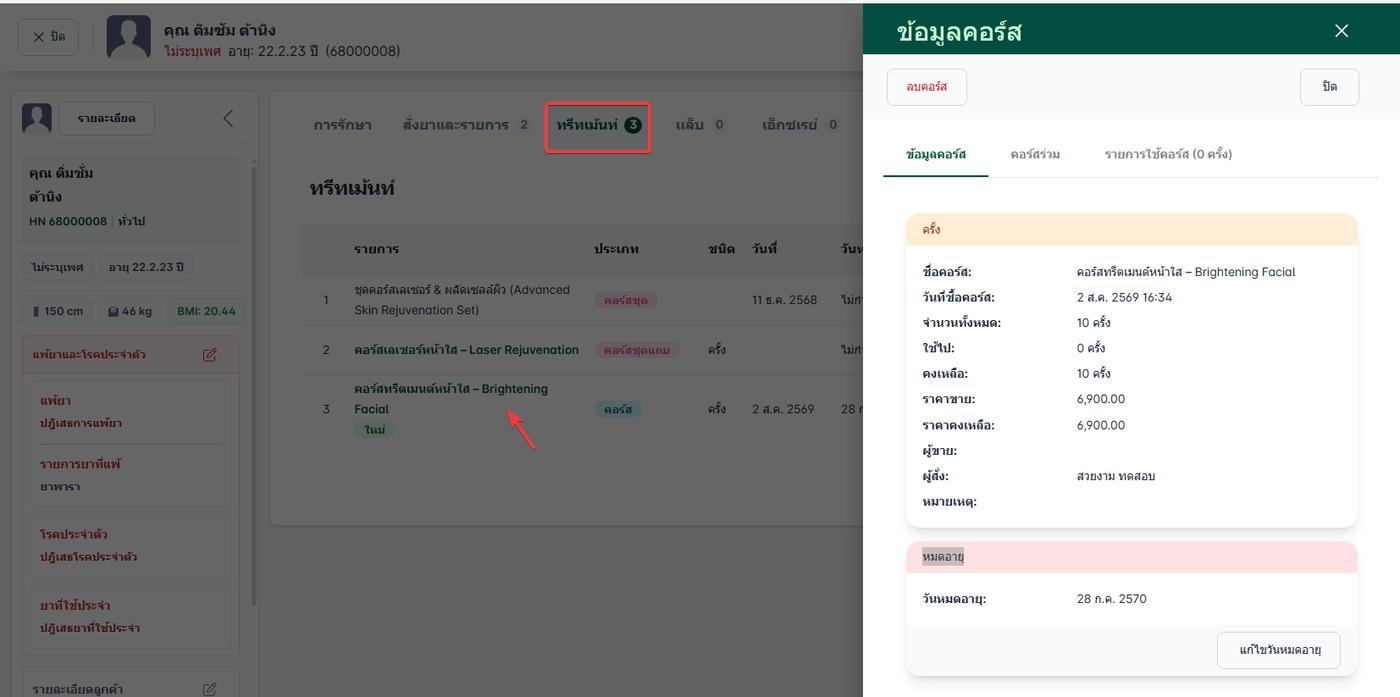The height and width of the screenshot is (697, 1400).
Task: Click expiry date 28 ก.ค. 2570 value
Action: click(x=1111, y=599)
